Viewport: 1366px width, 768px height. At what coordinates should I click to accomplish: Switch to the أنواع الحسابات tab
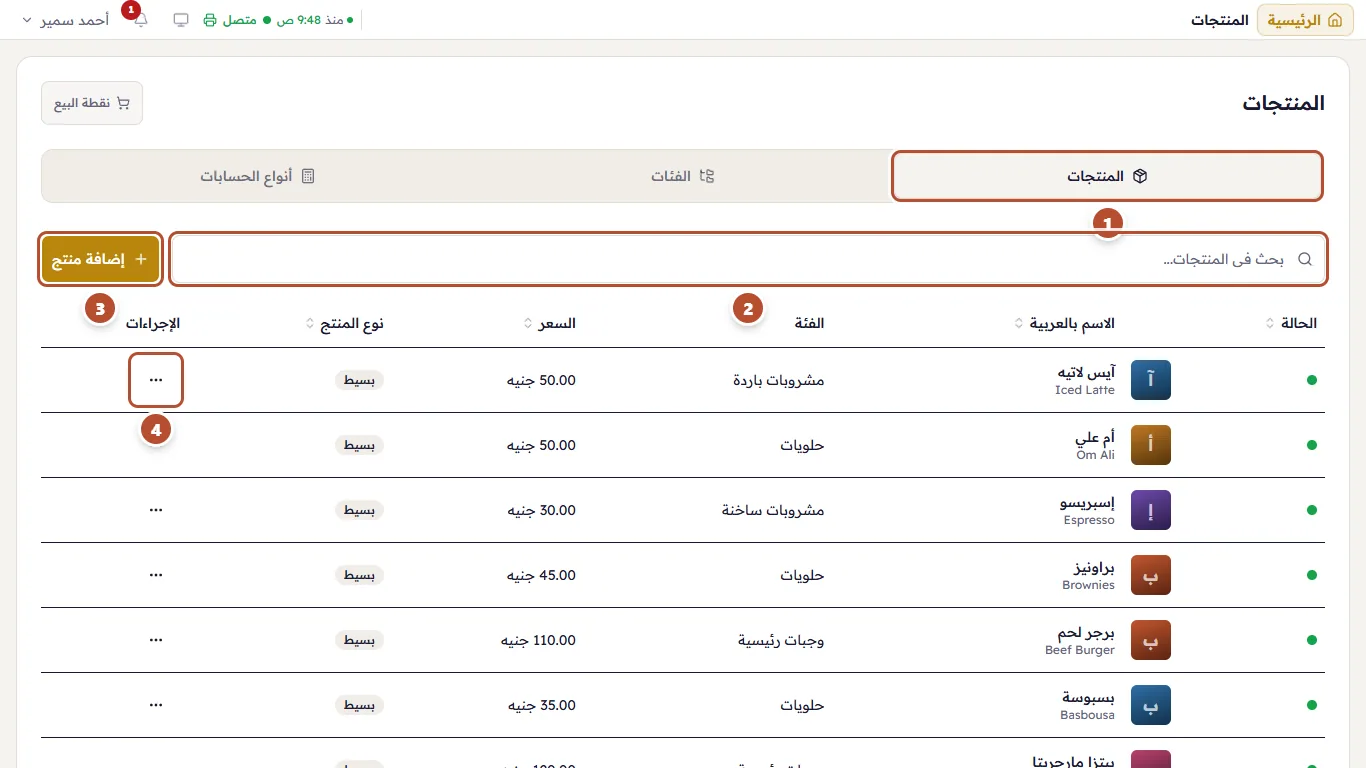click(x=257, y=176)
